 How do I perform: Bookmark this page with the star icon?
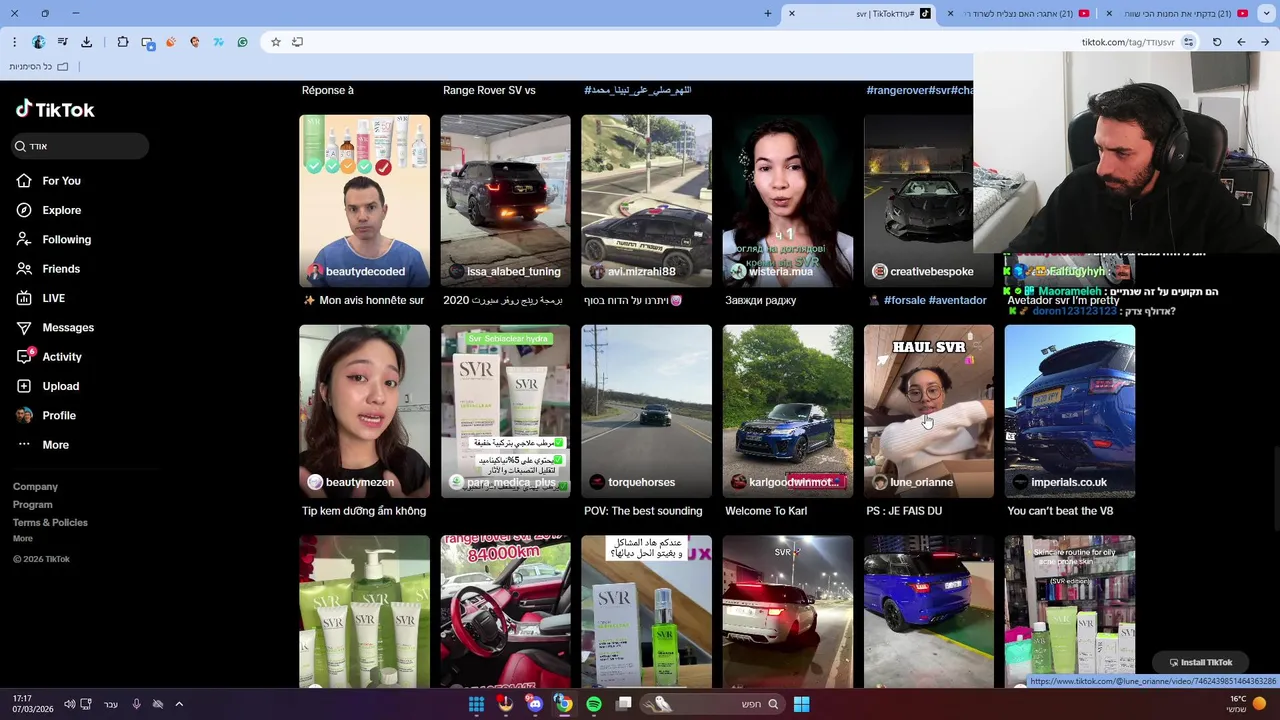click(x=276, y=42)
